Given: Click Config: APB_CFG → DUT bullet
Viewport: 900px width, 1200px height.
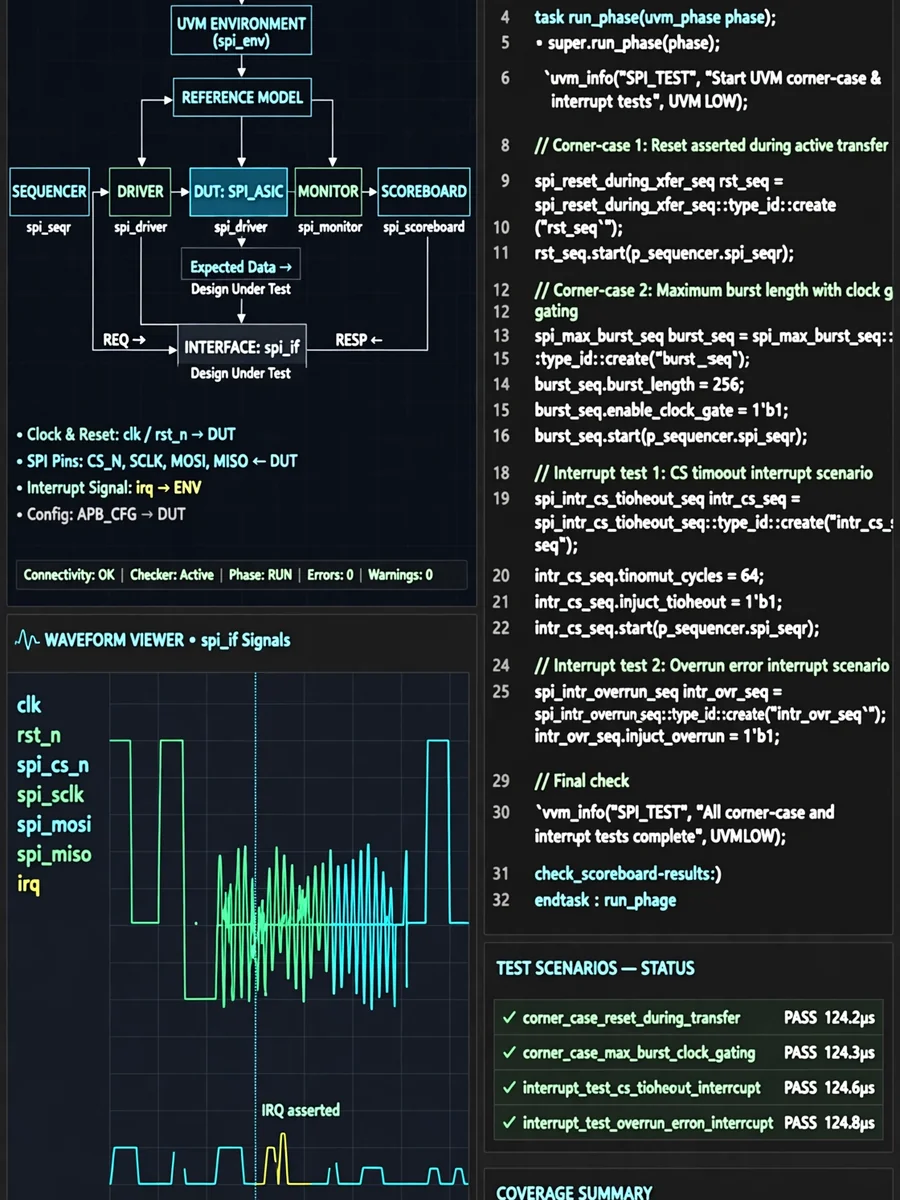Looking at the screenshot, I should click(101, 515).
